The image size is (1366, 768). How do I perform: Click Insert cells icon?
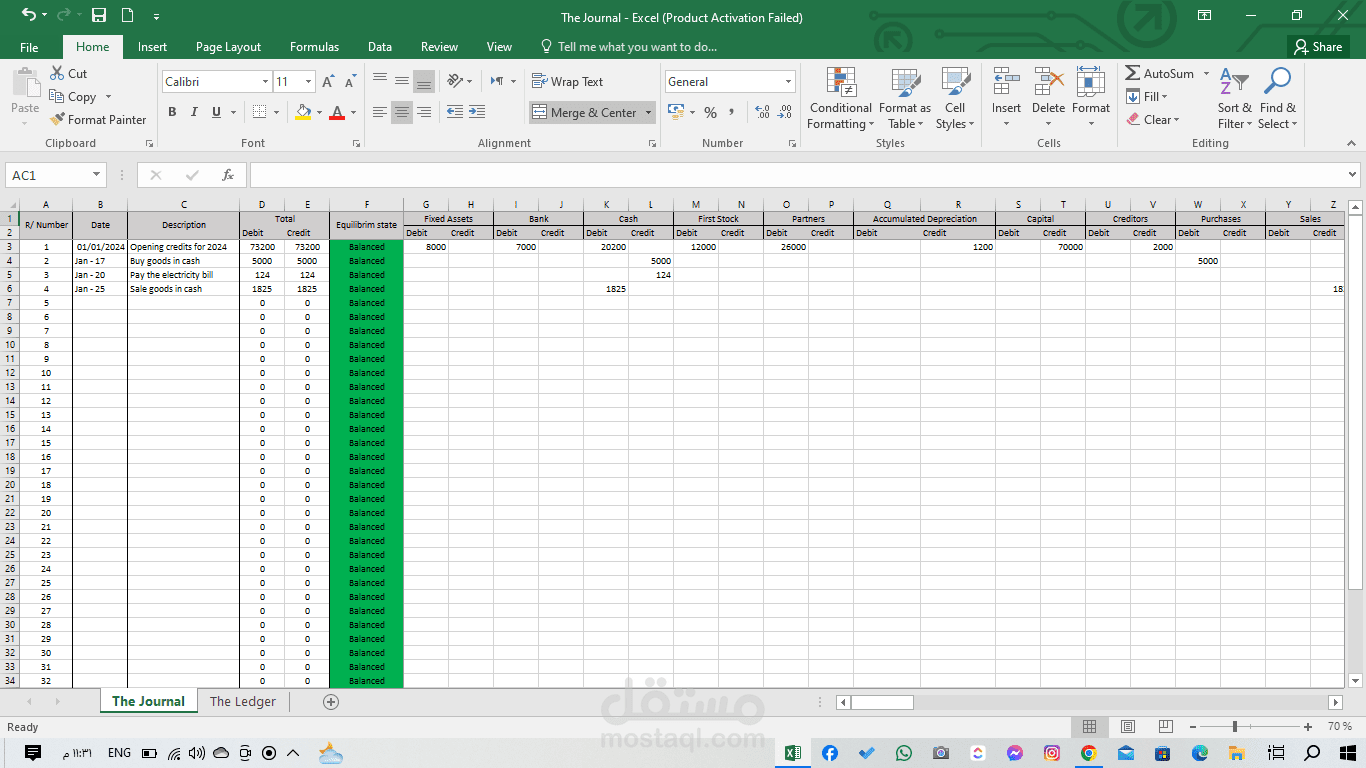tap(1006, 83)
